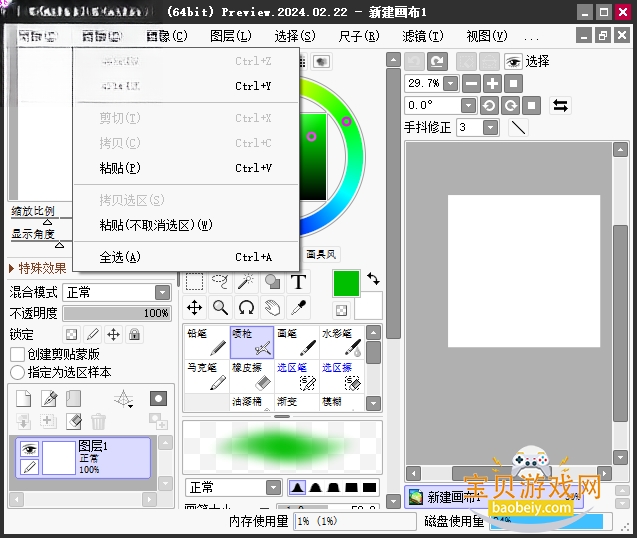Toggle lock all padlock icon
Viewport: 637px width, 538px height.
134,334
